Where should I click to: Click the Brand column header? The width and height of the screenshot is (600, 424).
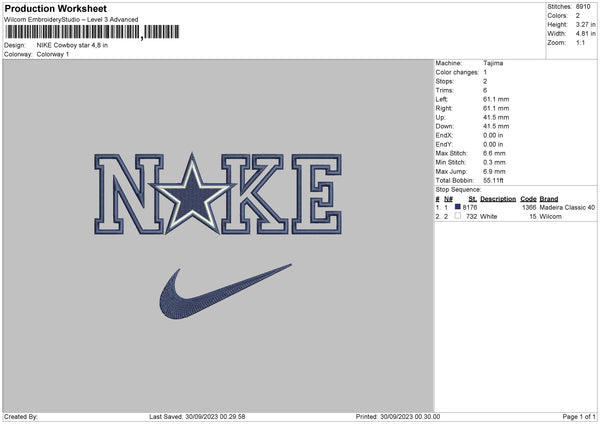coord(549,199)
